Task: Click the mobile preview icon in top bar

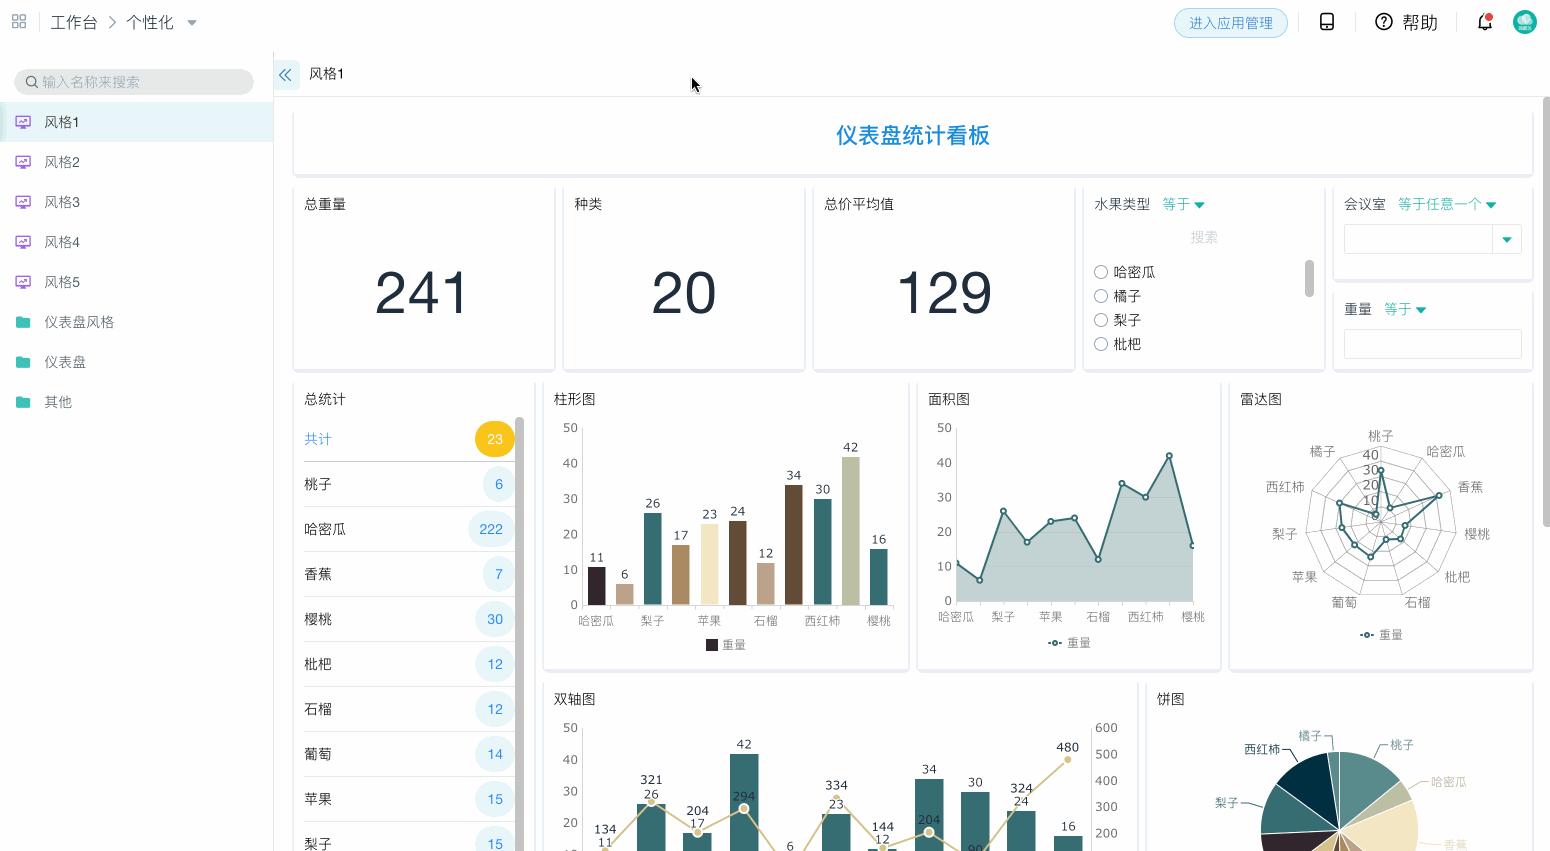Action: point(1326,21)
